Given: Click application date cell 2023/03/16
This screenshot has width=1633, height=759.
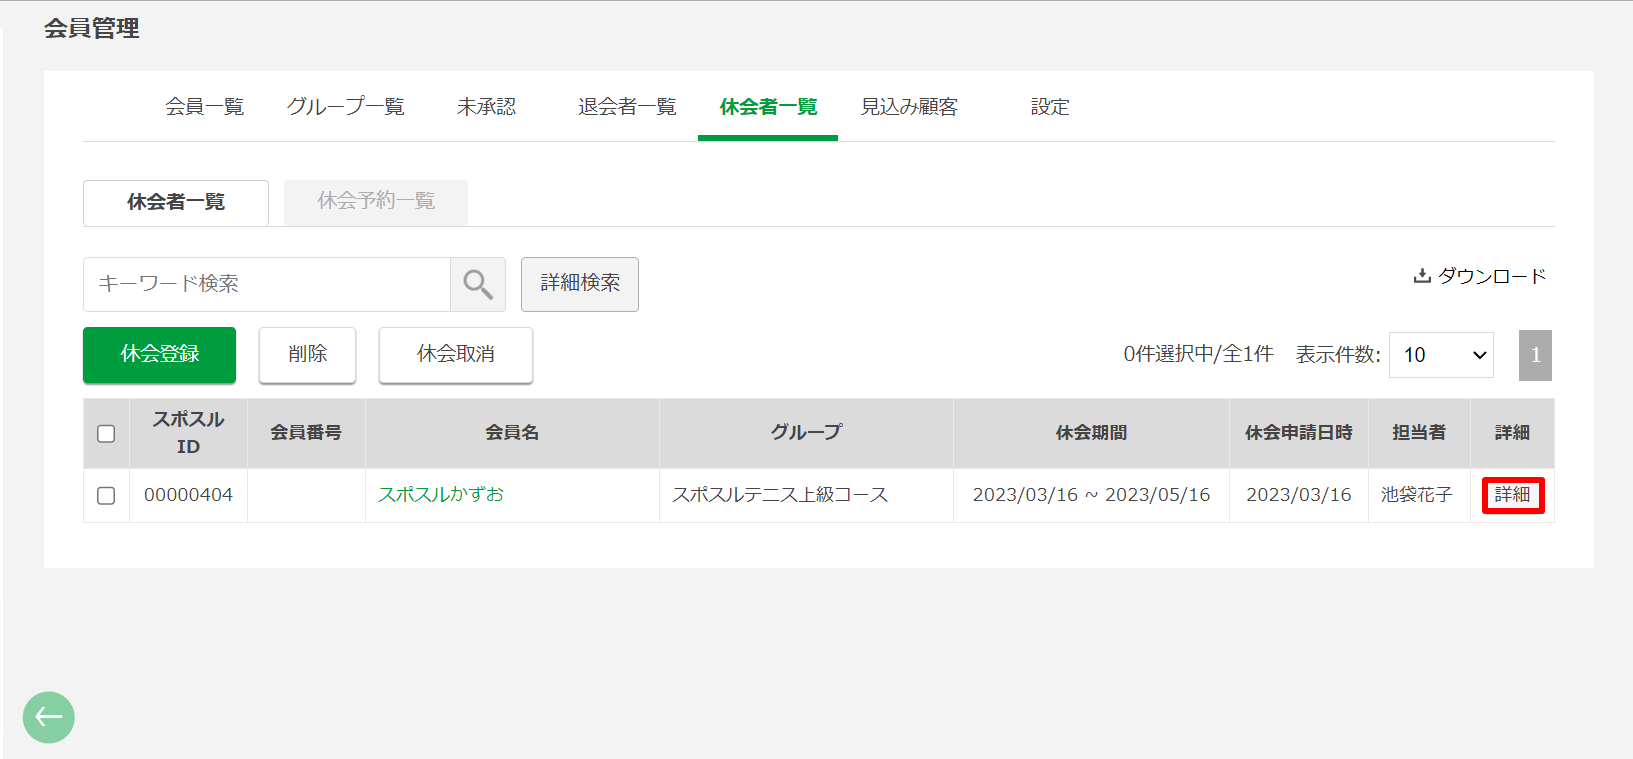Looking at the screenshot, I should pyautogui.click(x=1299, y=495).
